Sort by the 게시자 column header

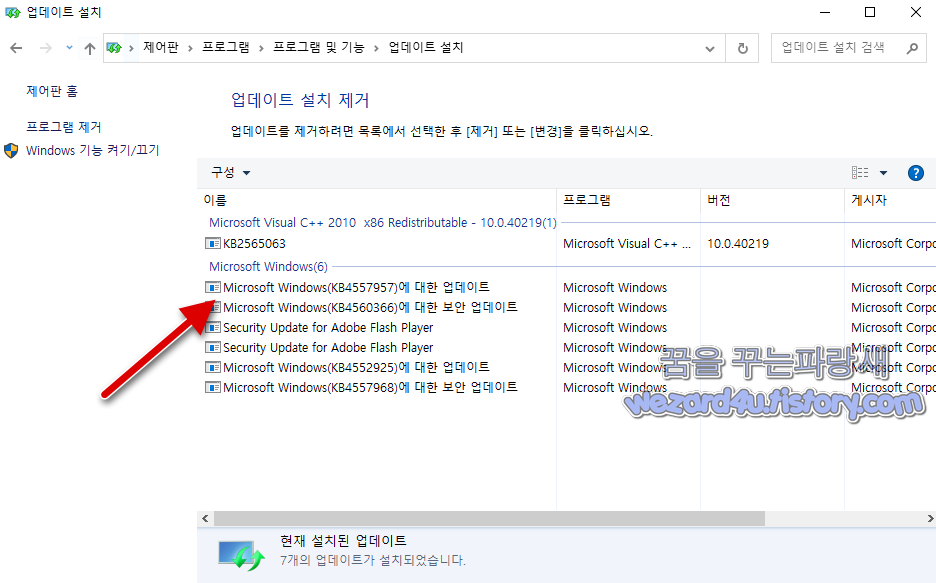pyautogui.click(x=890, y=200)
